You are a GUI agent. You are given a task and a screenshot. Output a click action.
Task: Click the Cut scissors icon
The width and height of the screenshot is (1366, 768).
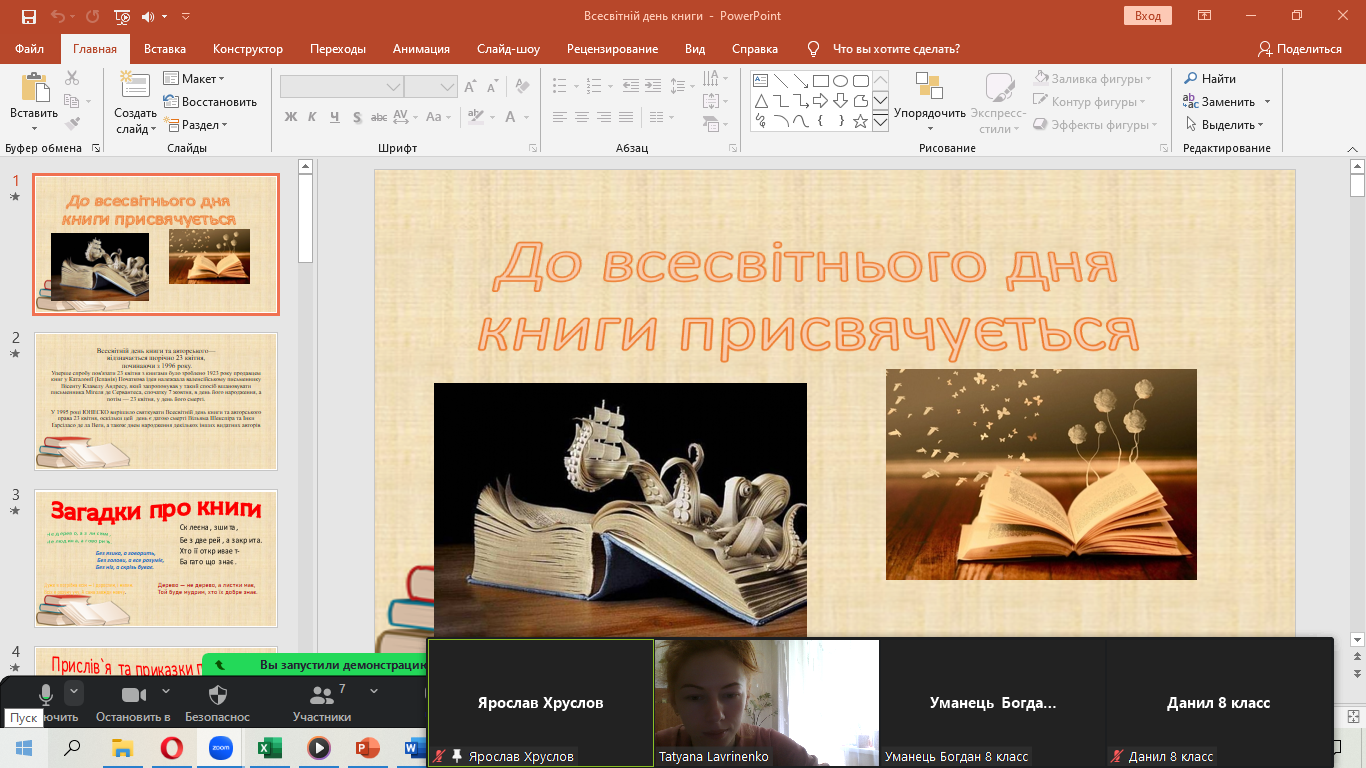(x=72, y=78)
